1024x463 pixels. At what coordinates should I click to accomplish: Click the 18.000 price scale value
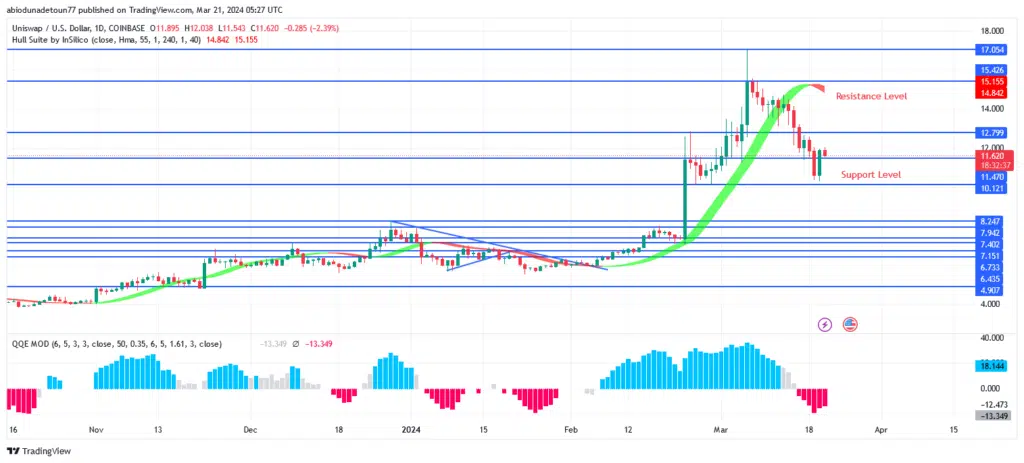[x=992, y=31]
